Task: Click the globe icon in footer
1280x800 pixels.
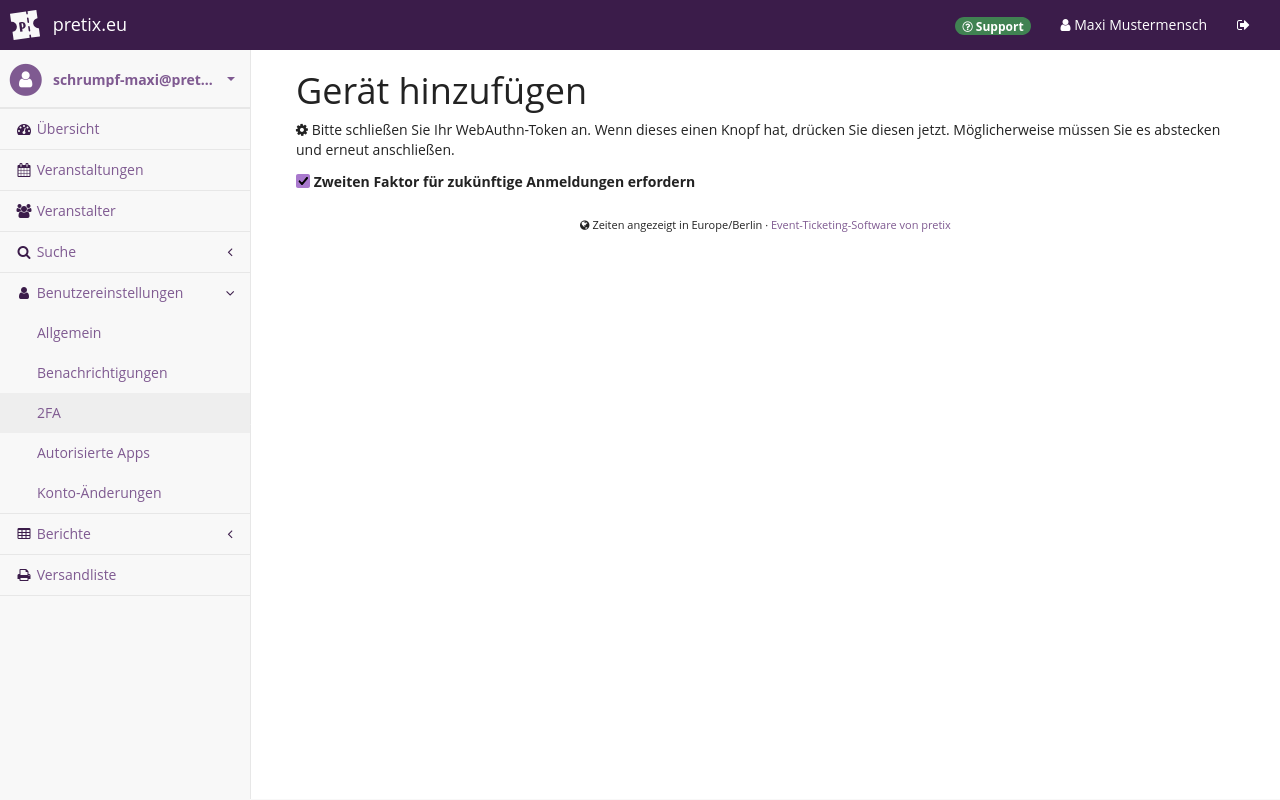Action: pos(585,225)
